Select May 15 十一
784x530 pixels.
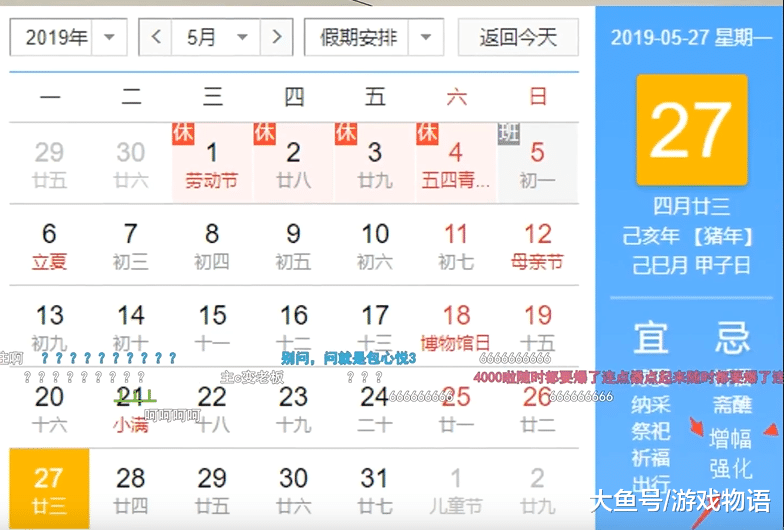click(x=212, y=326)
